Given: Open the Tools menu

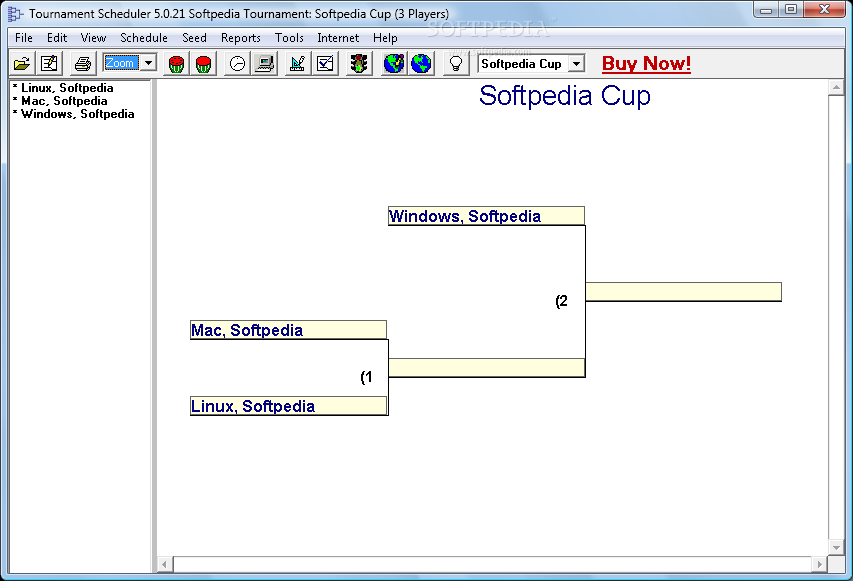Looking at the screenshot, I should point(289,38).
